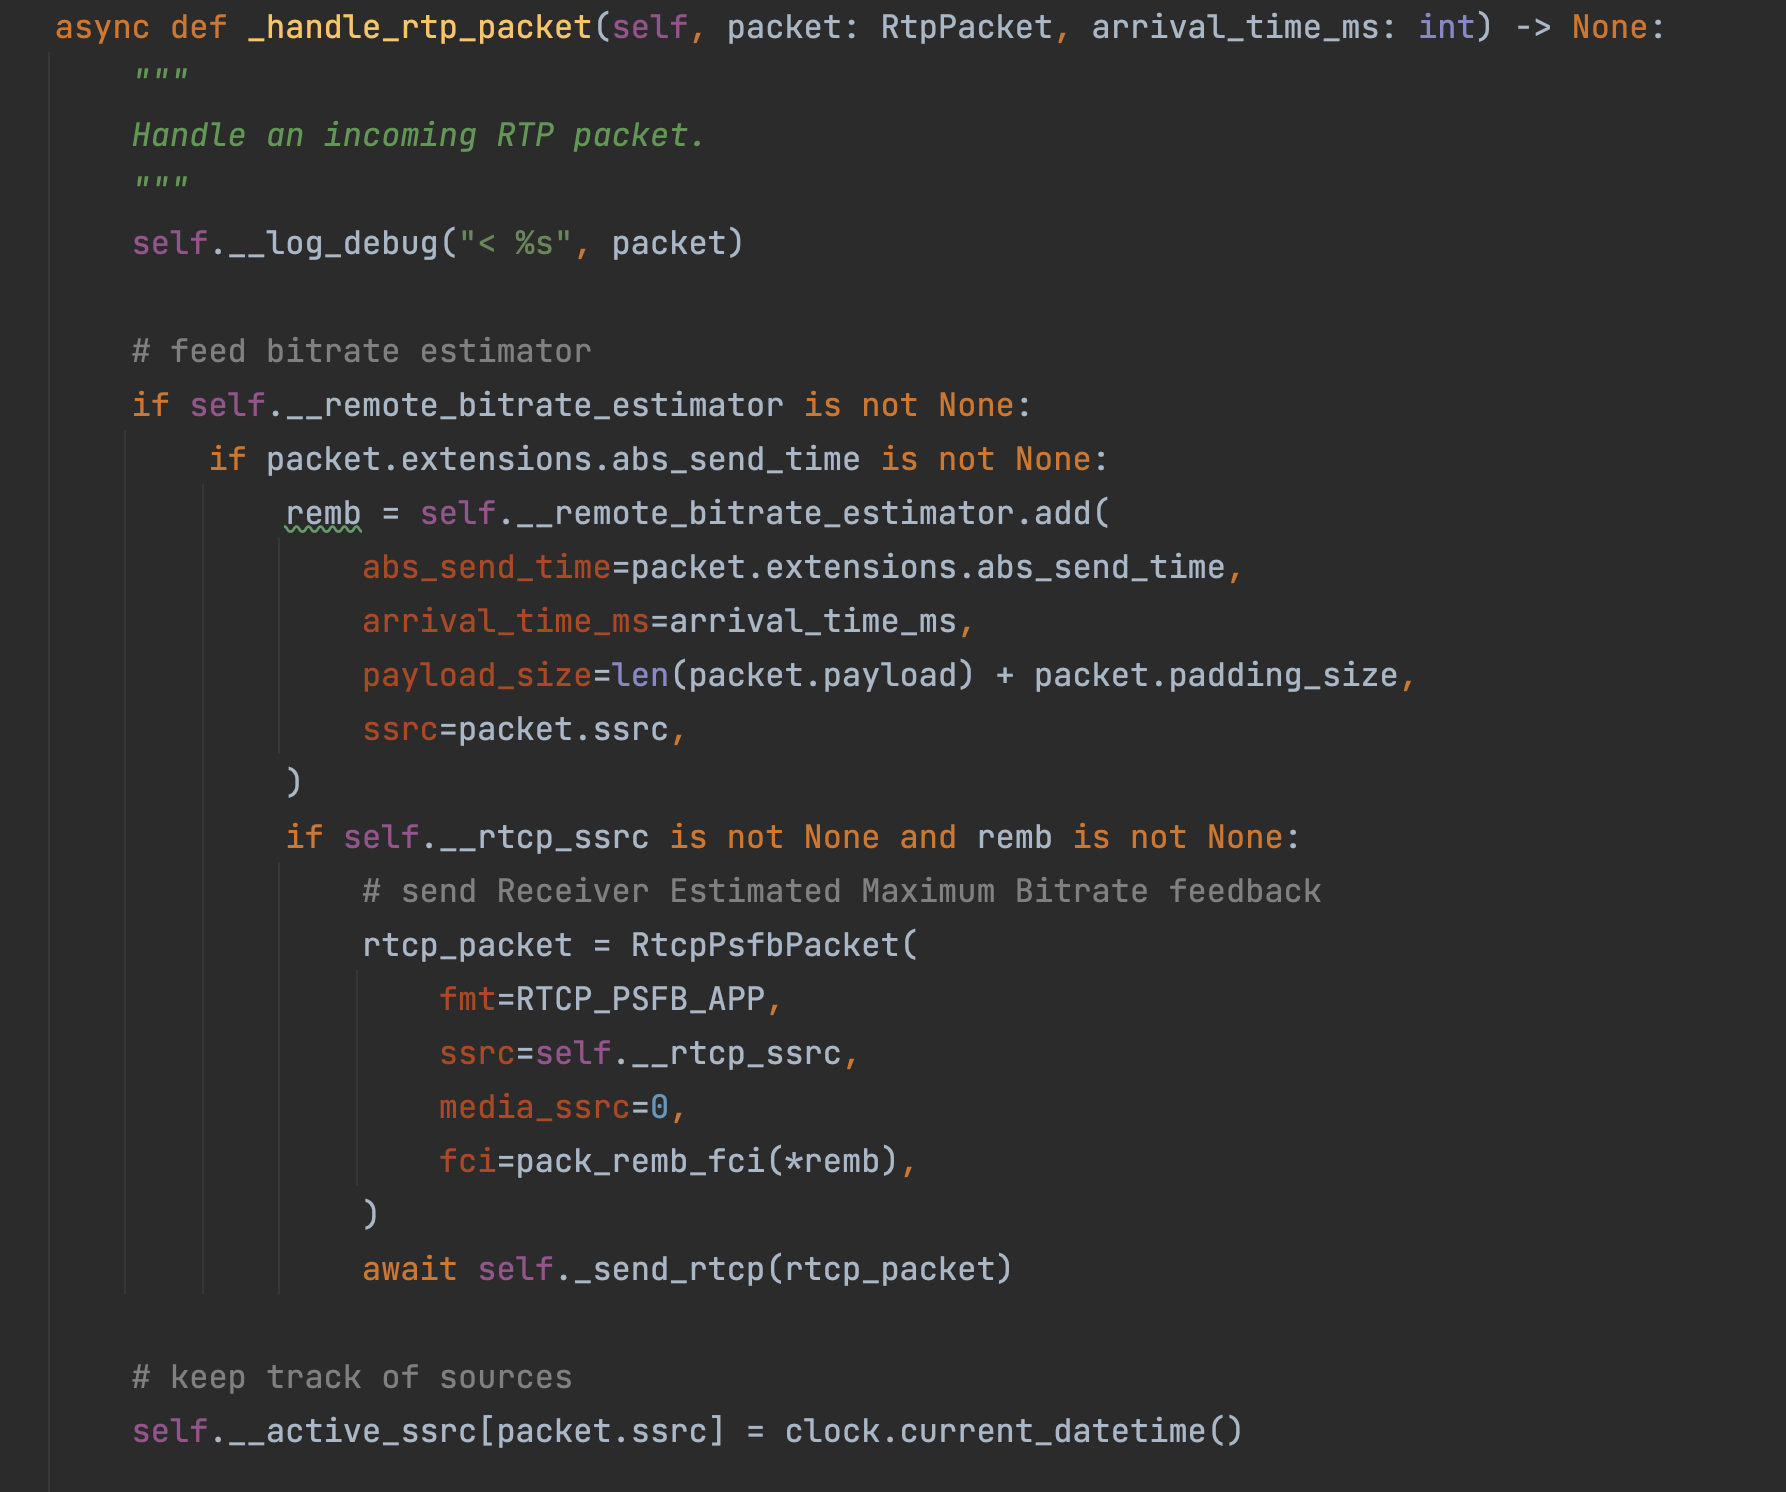This screenshot has width=1786, height=1492.
Task: Click the RtpPacket type annotation
Action: [x=966, y=27]
